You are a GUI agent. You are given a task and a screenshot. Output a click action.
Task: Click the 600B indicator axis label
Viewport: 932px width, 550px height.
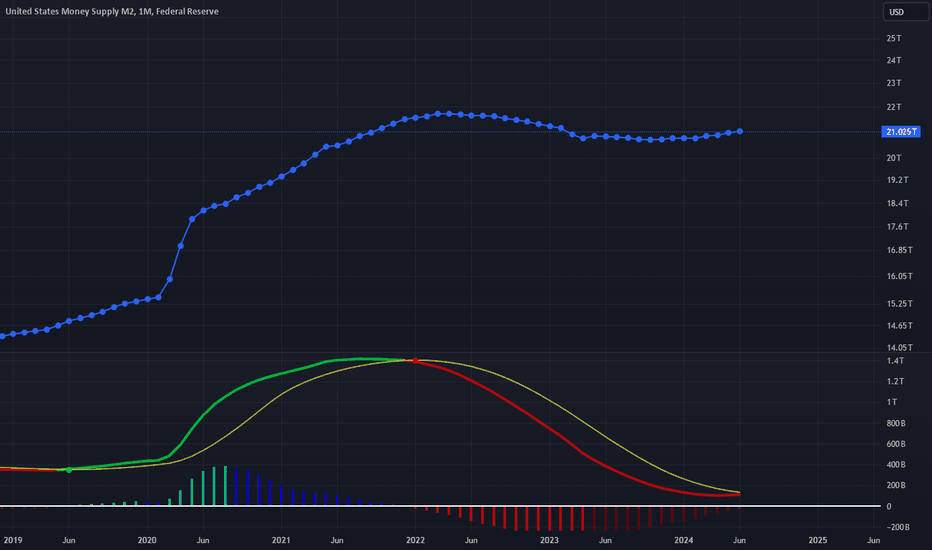pos(896,444)
